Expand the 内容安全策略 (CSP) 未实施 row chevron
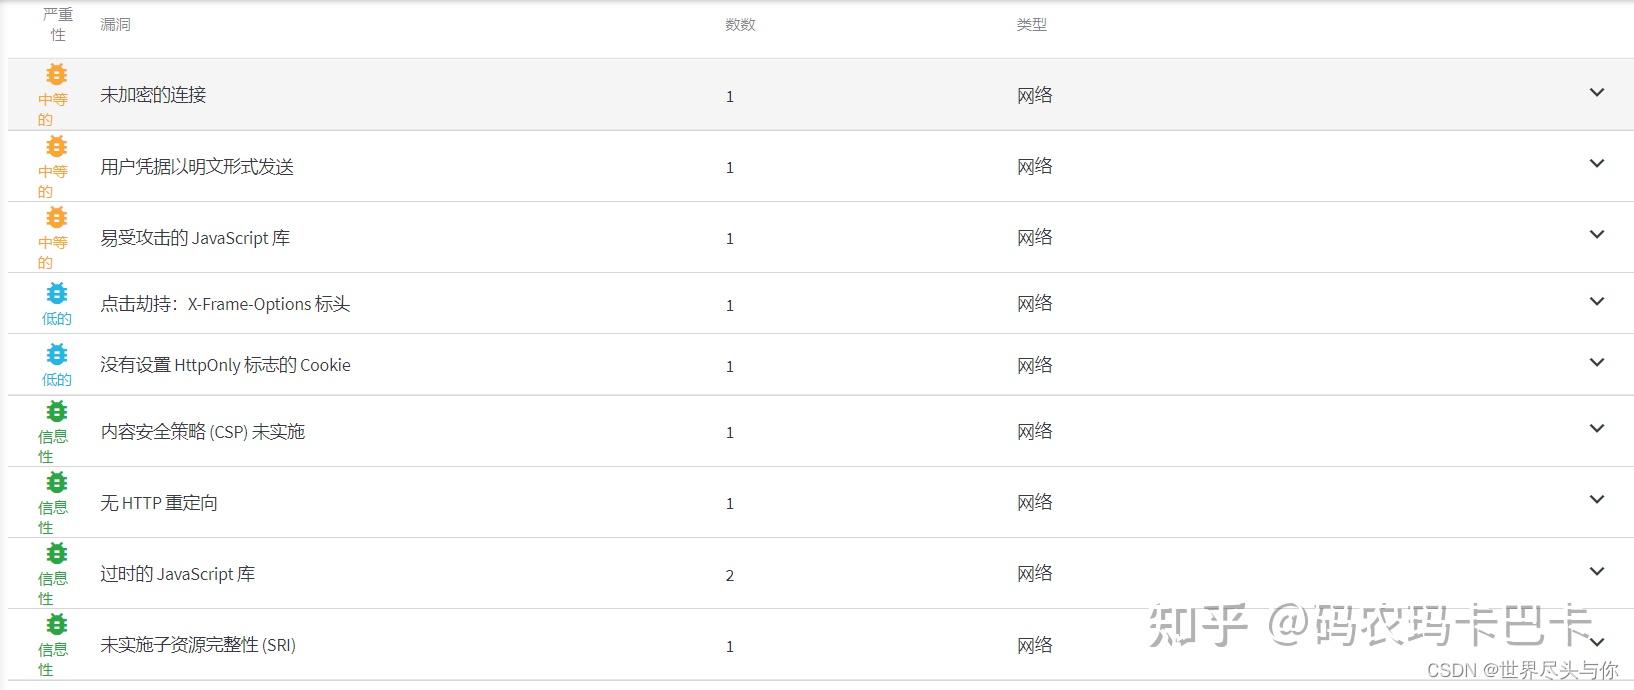This screenshot has width=1634, height=690. [x=1596, y=429]
